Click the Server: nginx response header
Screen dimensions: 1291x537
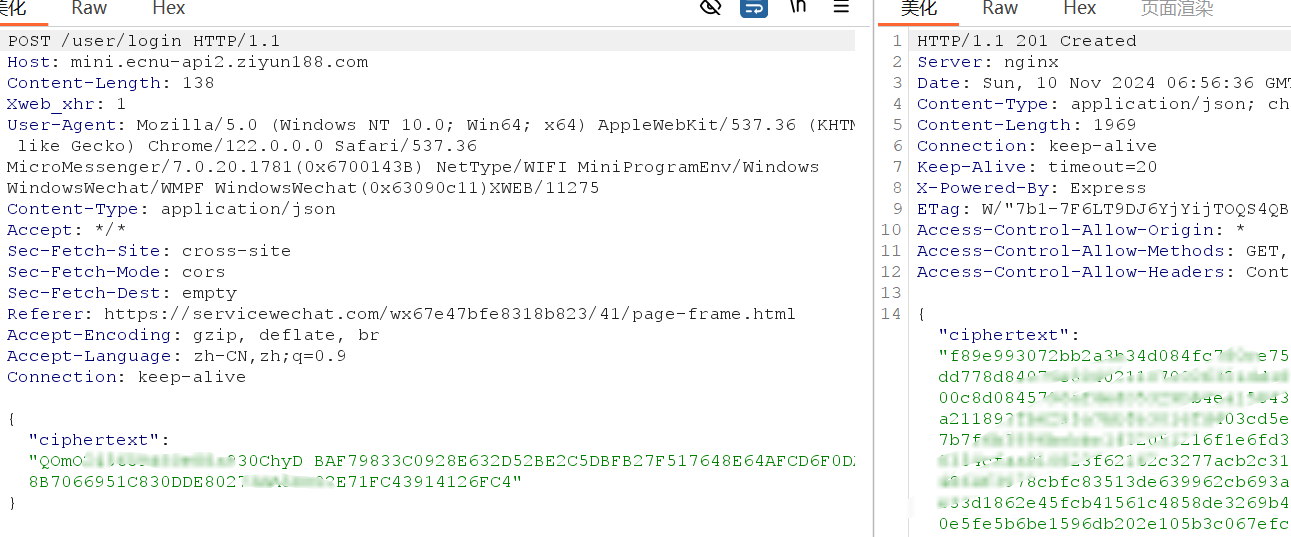click(988, 62)
